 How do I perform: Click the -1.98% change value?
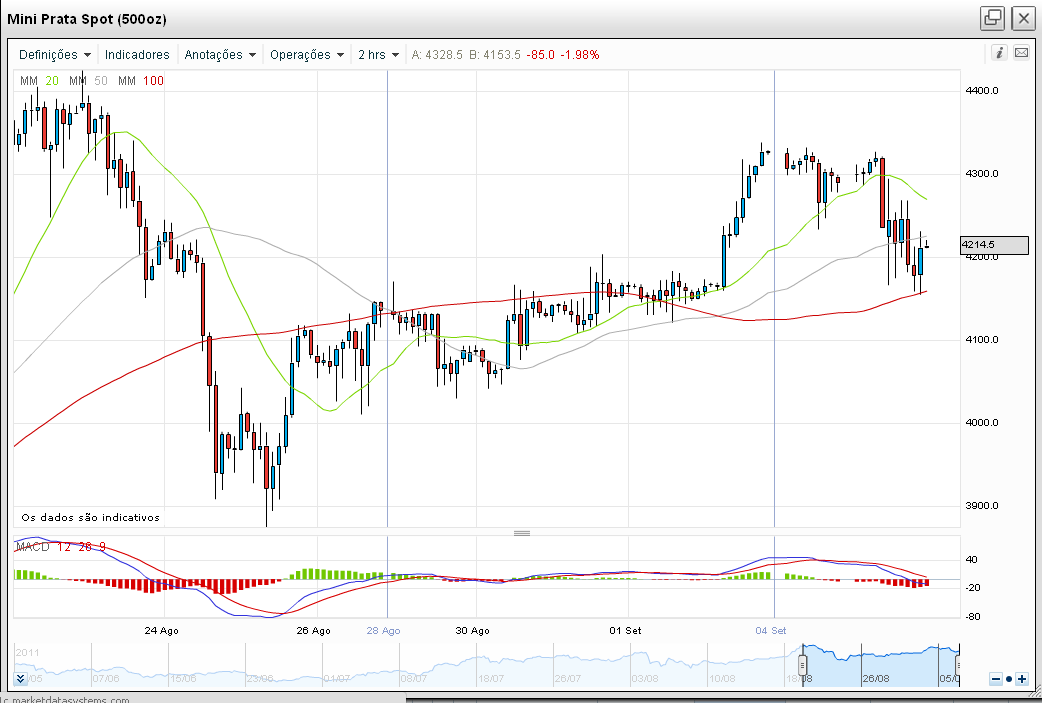click(x=580, y=54)
